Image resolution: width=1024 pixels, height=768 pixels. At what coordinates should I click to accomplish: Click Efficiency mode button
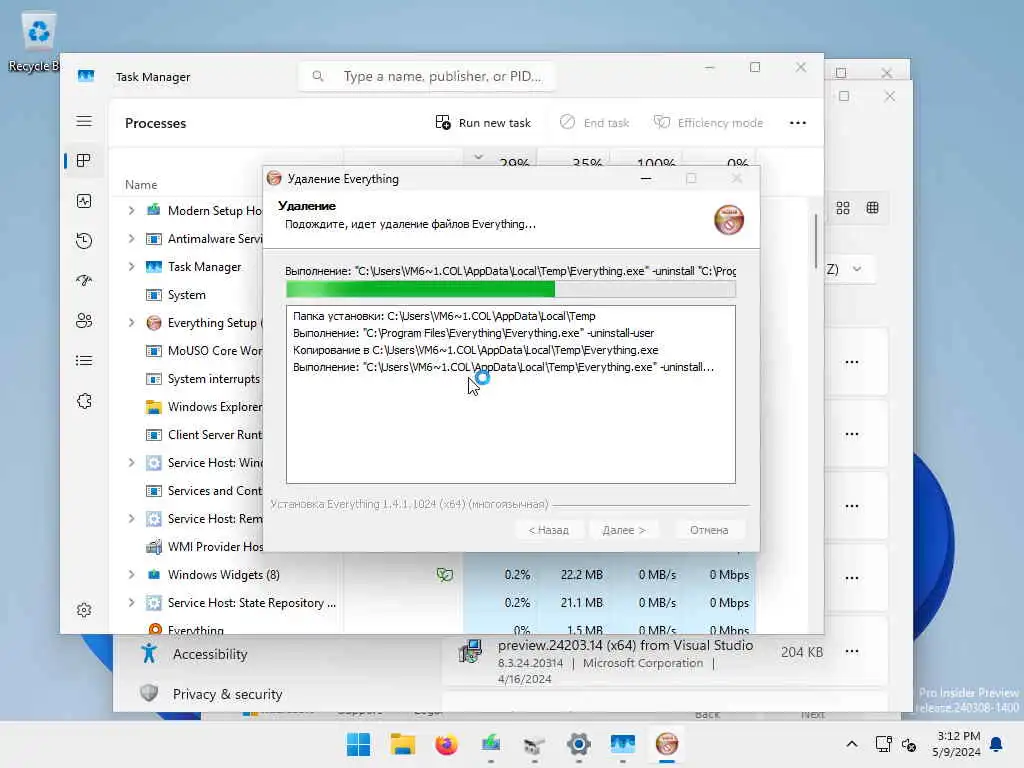click(x=709, y=123)
